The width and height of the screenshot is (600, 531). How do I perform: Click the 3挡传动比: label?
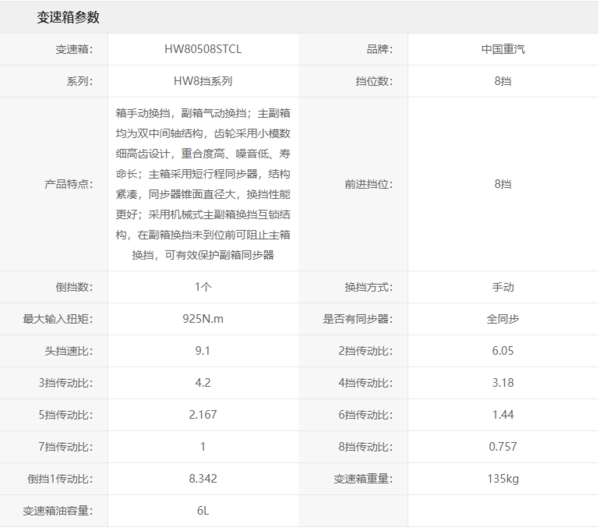pos(65,383)
